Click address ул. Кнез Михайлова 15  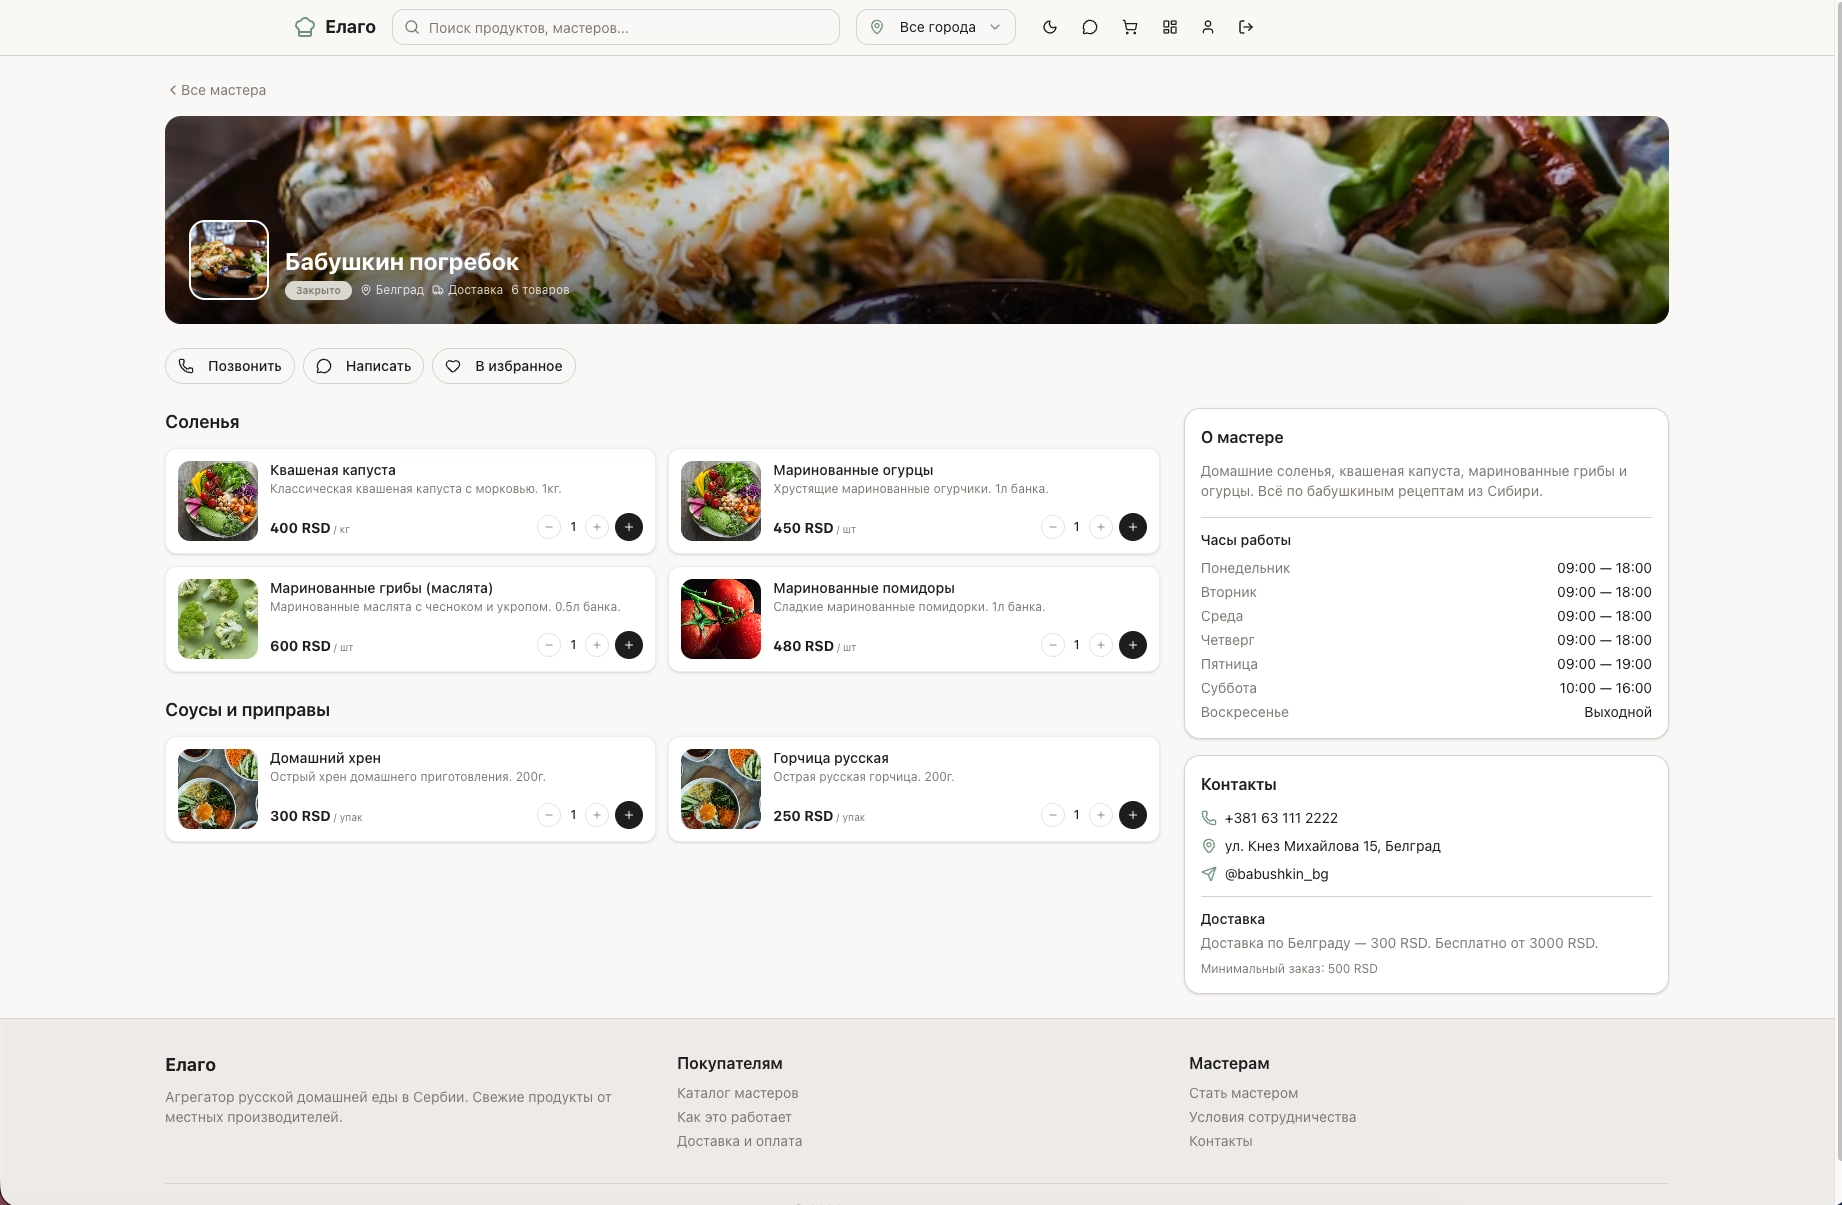1332,846
